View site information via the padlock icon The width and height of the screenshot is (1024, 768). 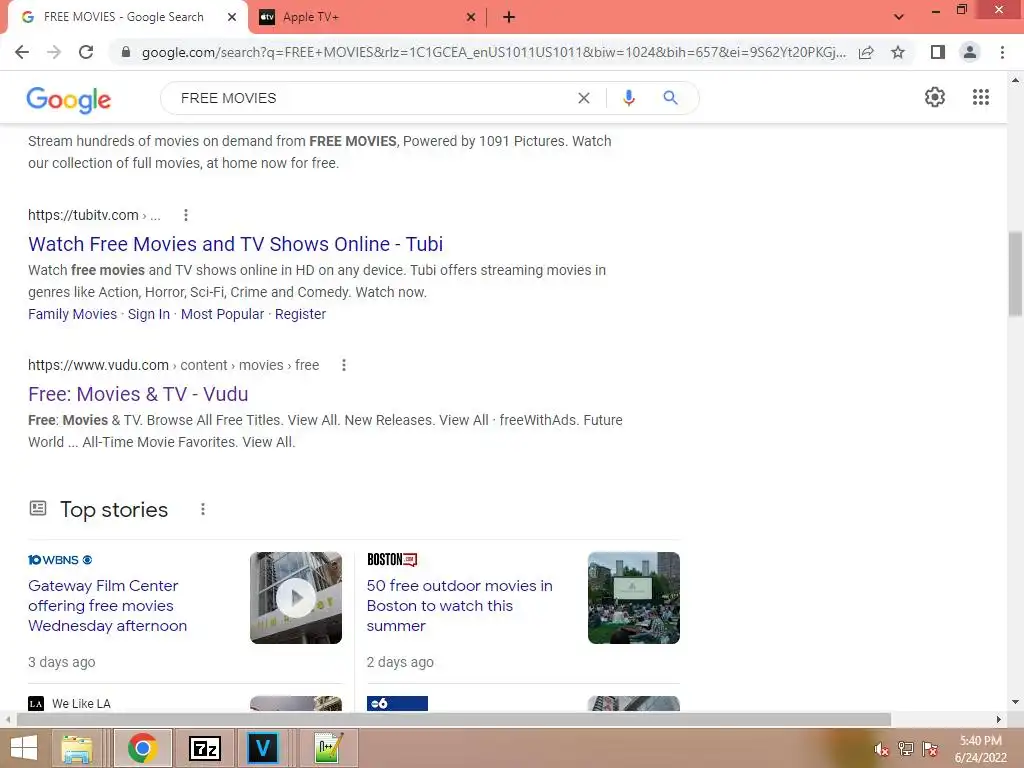126,52
